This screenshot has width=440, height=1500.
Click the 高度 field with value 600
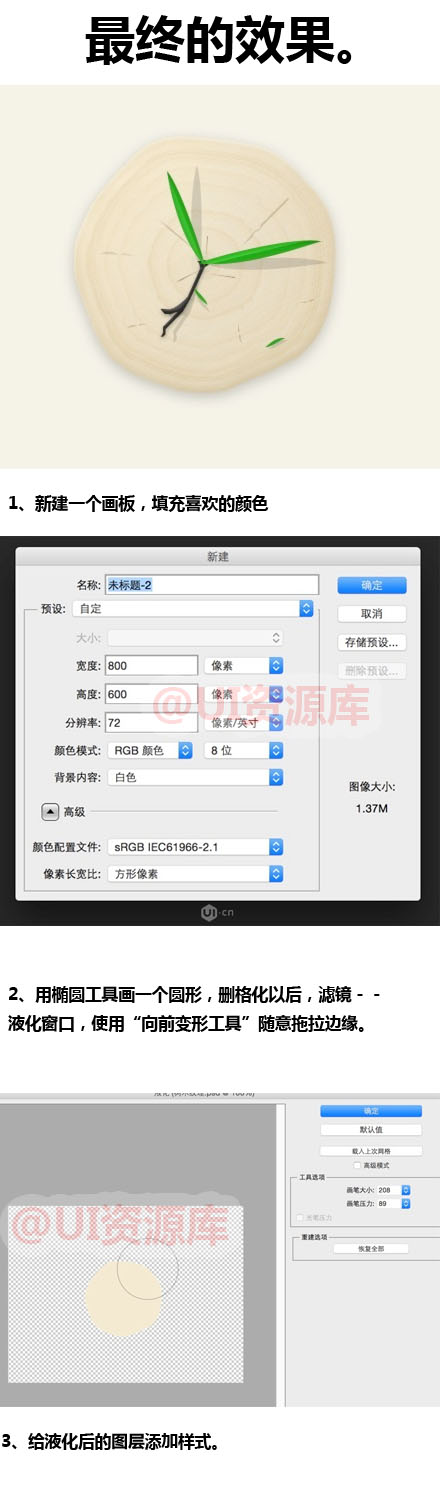pyautogui.click(x=151, y=694)
